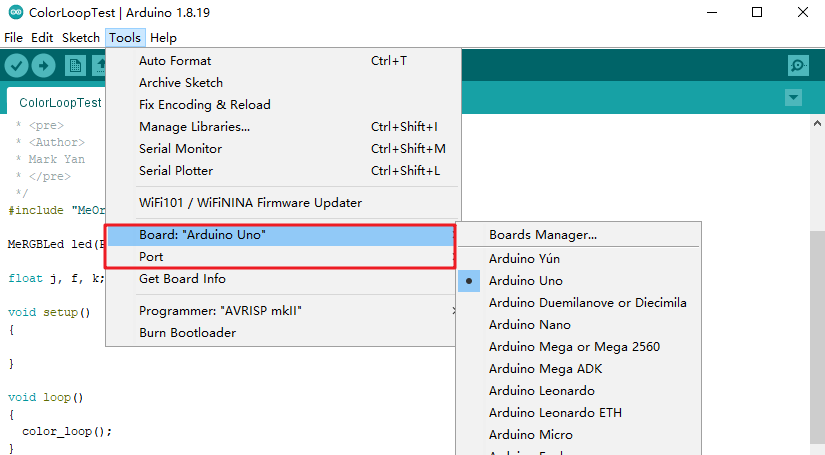825x455 pixels.
Task: Open the File menu
Action: click(13, 38)
